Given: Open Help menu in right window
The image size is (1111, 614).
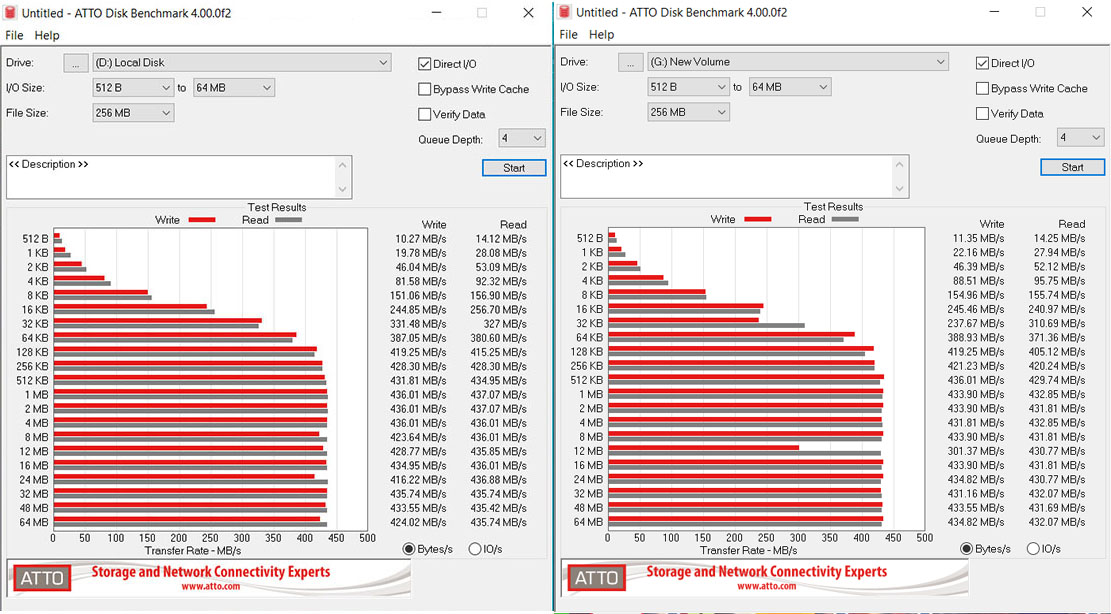Looking at the screenshot, I should point(601,35).
